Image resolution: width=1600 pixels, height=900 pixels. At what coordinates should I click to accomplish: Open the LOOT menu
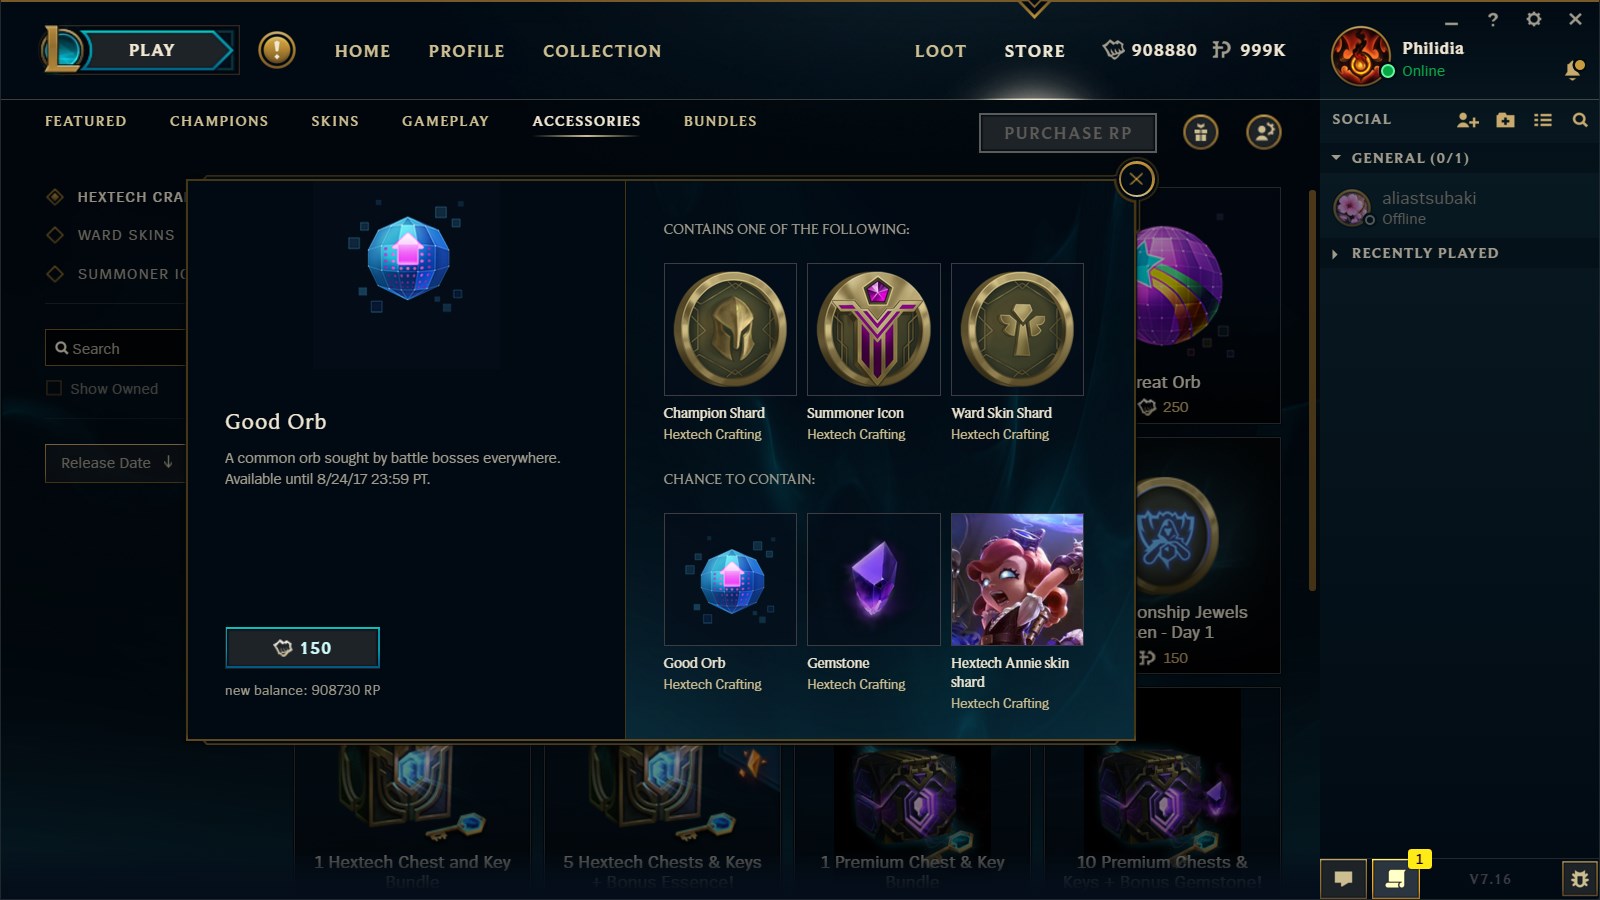coord(940,51)
